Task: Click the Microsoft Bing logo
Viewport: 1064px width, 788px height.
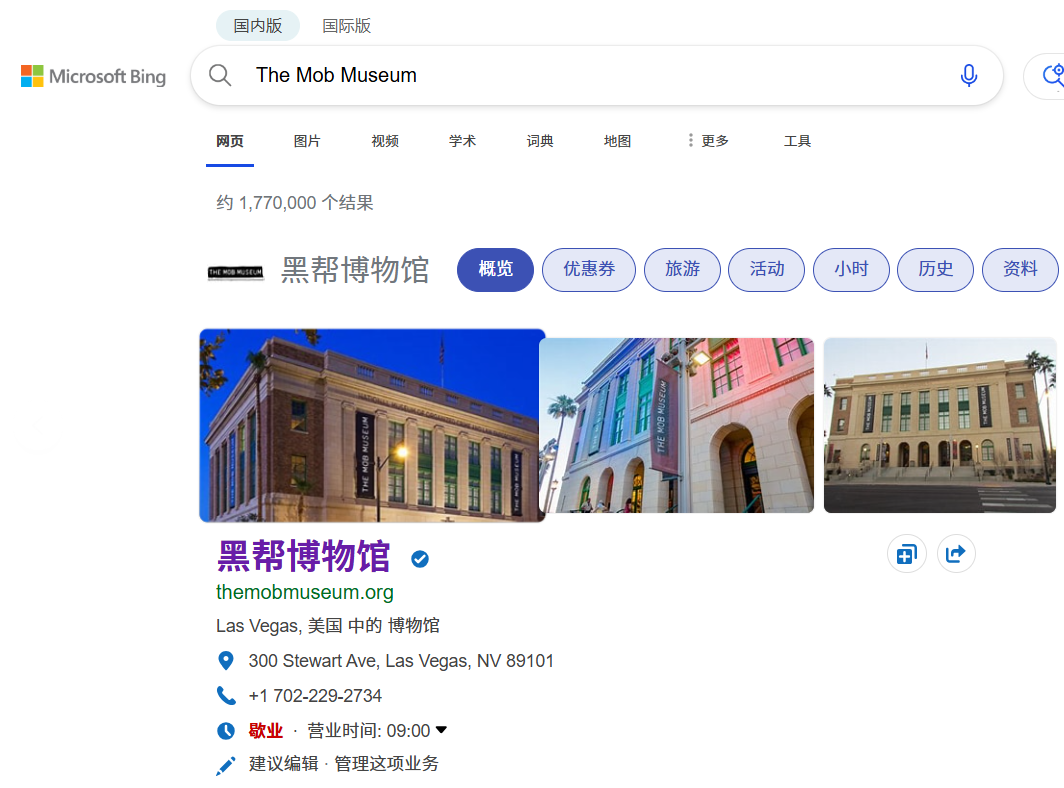Action: click(93, 76)
